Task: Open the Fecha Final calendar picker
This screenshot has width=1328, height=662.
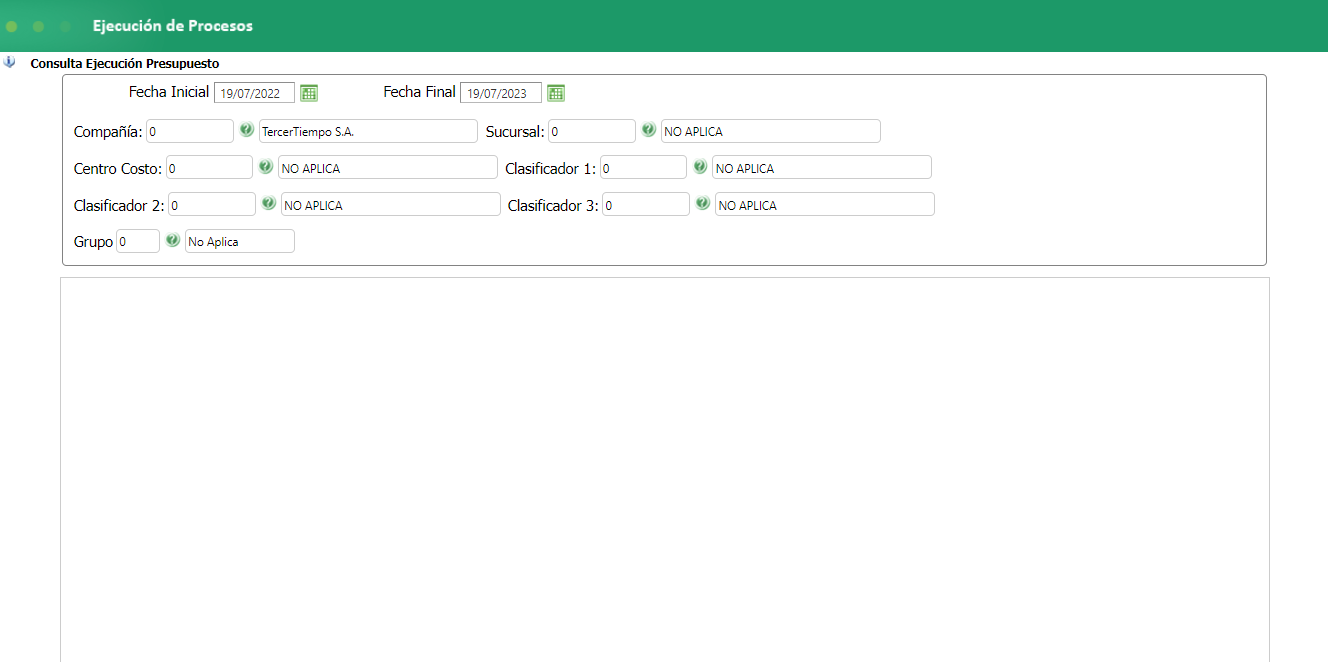Action: [556, 93]
